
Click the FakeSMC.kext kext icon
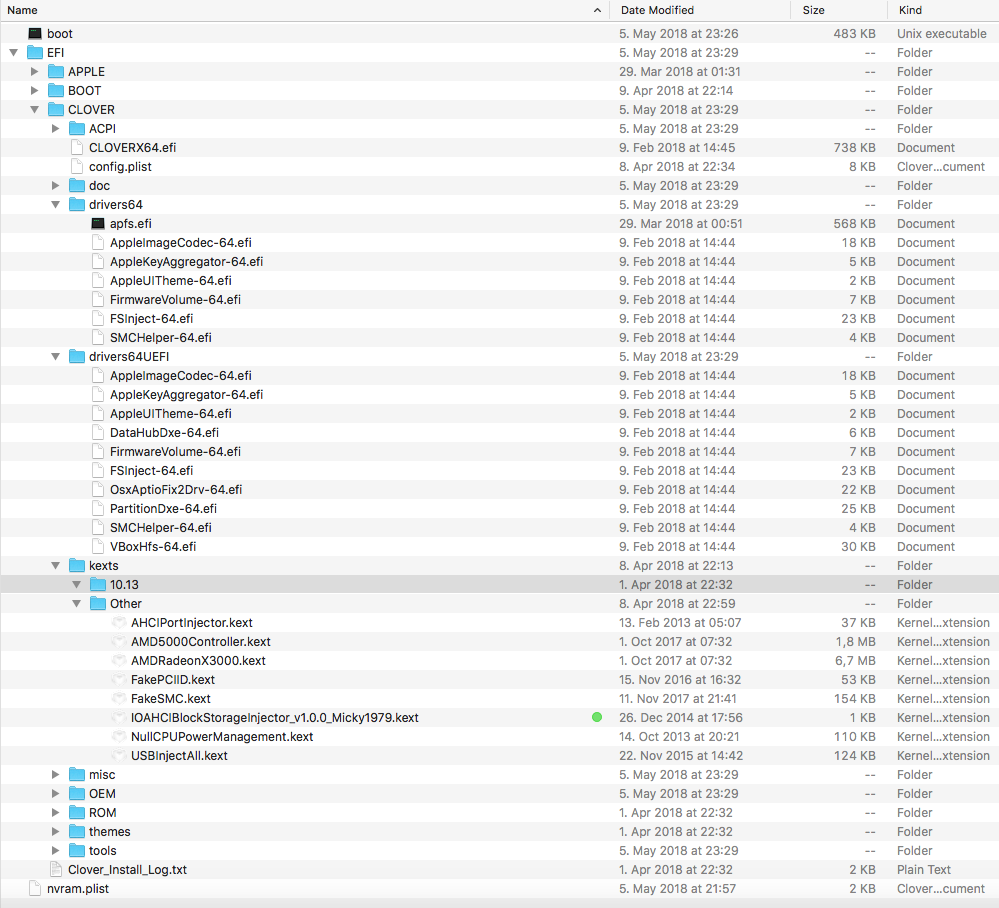tap(119, 698)
